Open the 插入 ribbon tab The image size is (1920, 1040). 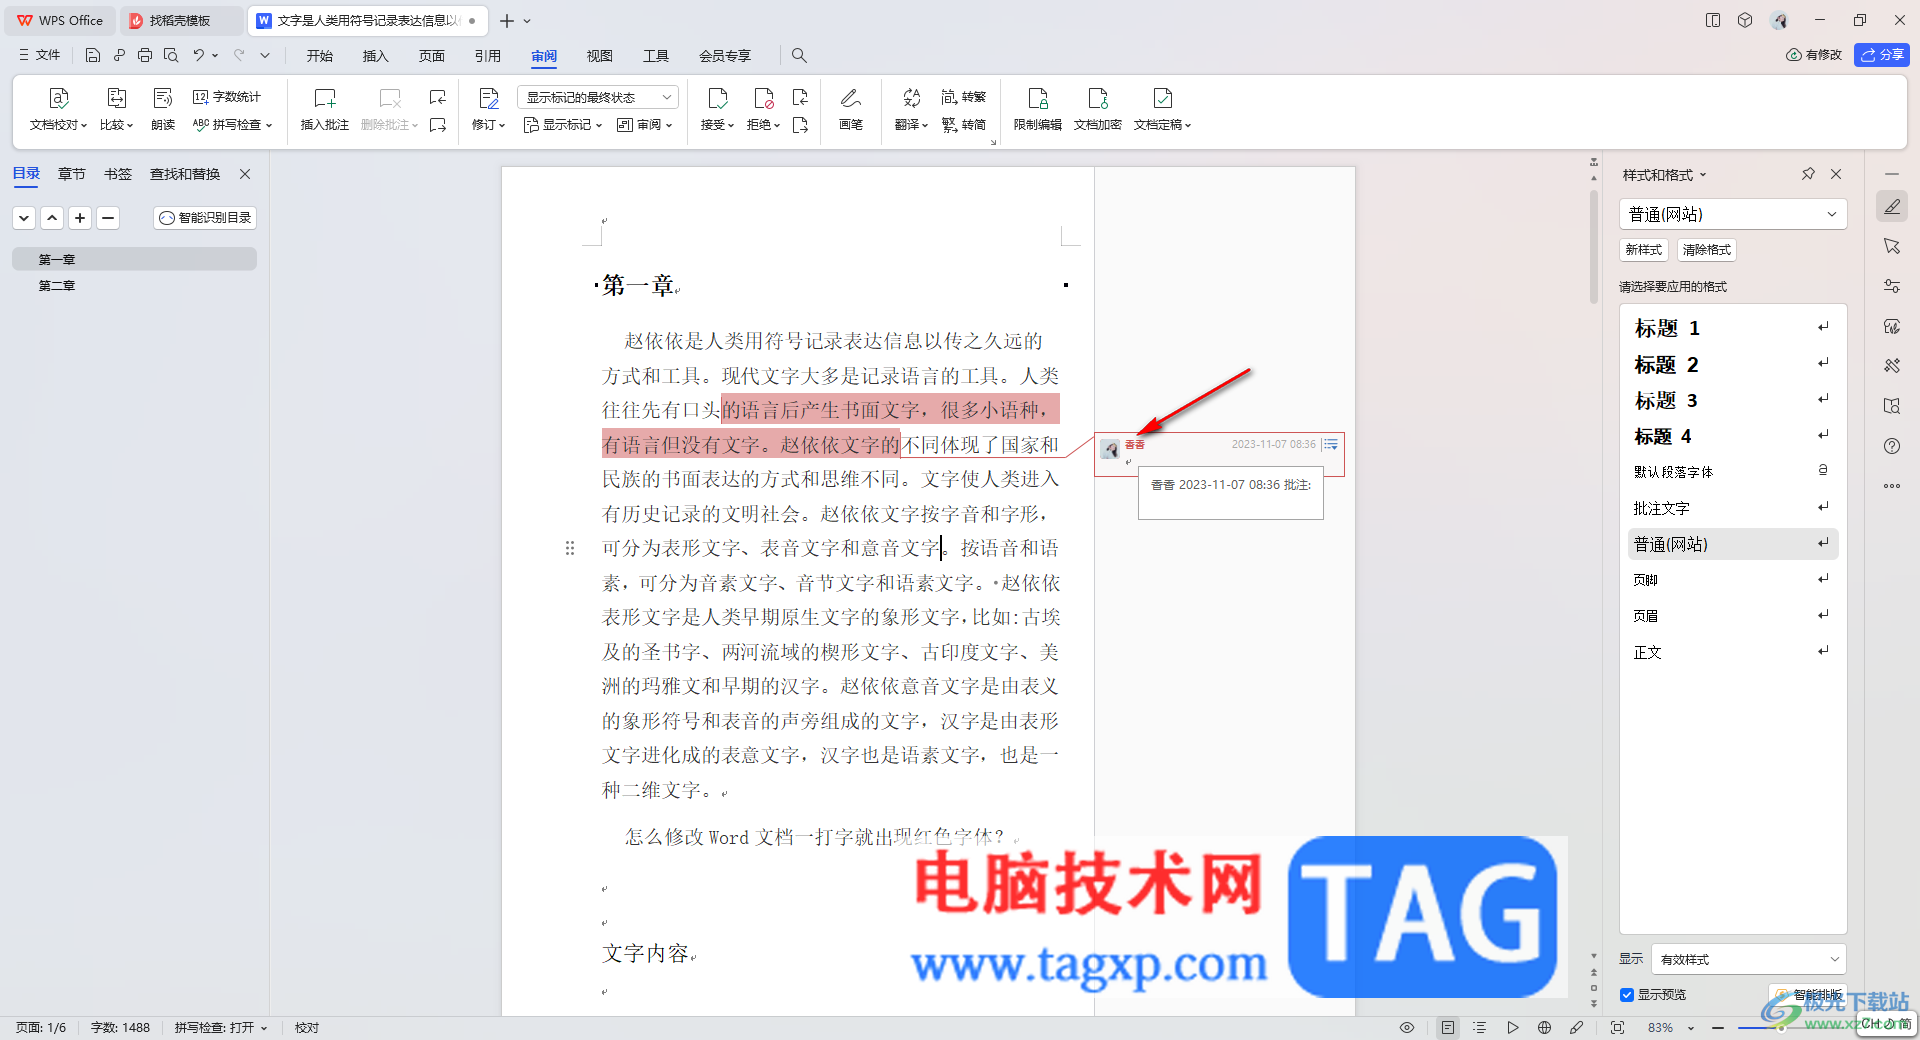375,56
